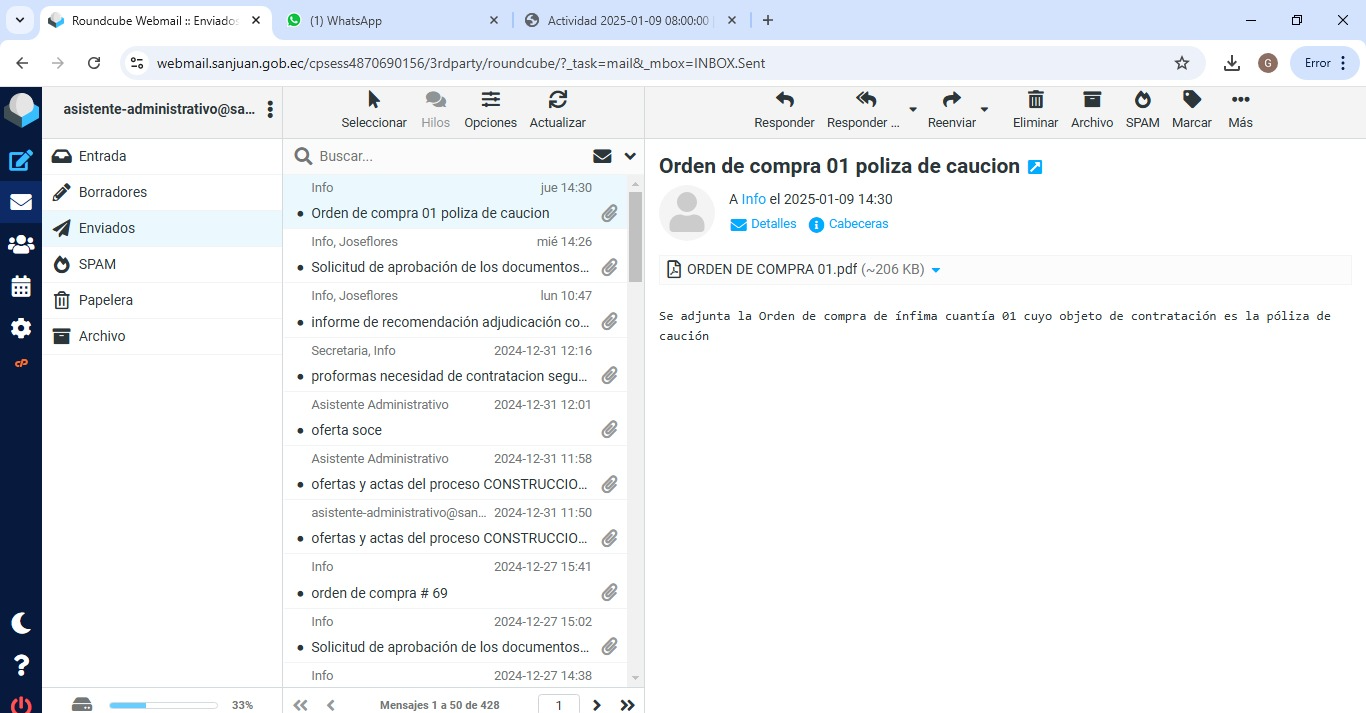
Task: Switch to the WhatsApp browser tab
Action: pyautogui.click(x=390, y=20)
